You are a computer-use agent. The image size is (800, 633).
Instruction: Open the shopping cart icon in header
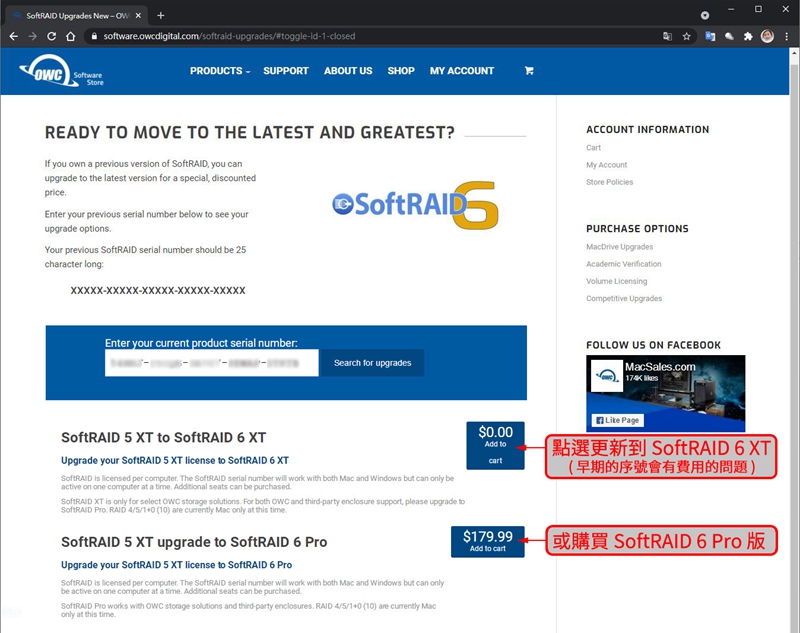(x=529, y=70)
